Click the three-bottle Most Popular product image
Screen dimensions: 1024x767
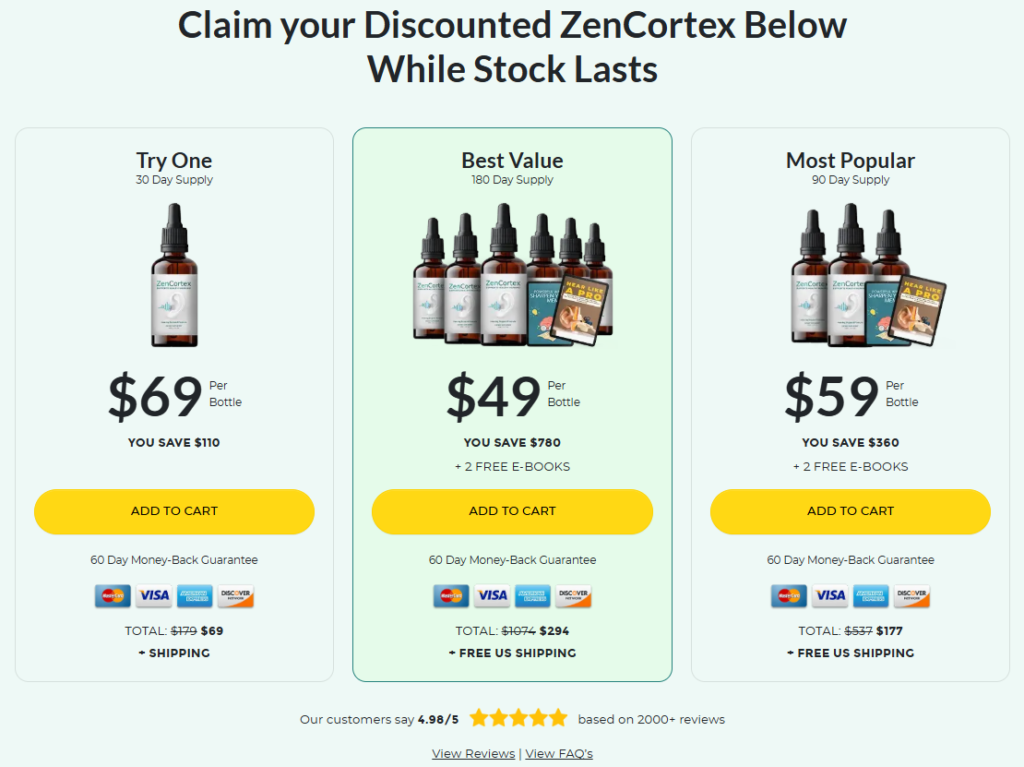[x=850, y=277]
